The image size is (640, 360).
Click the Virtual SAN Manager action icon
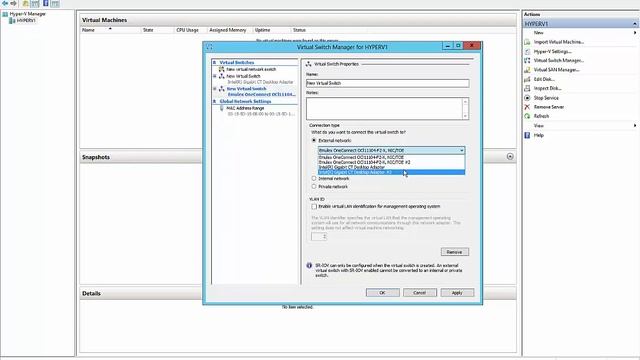point(527,70)
